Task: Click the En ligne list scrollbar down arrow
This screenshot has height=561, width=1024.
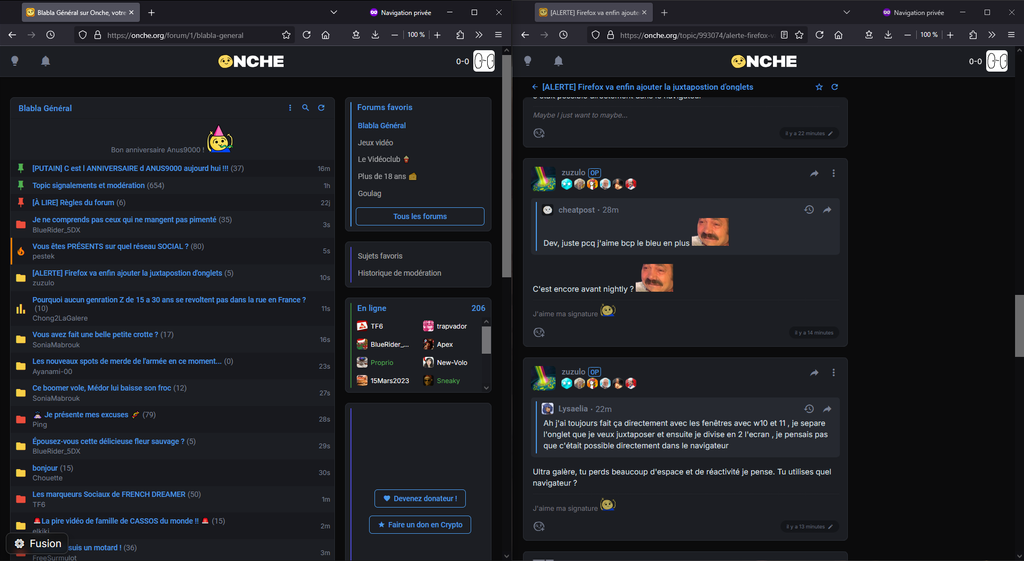Action: [x=487, y=387]
